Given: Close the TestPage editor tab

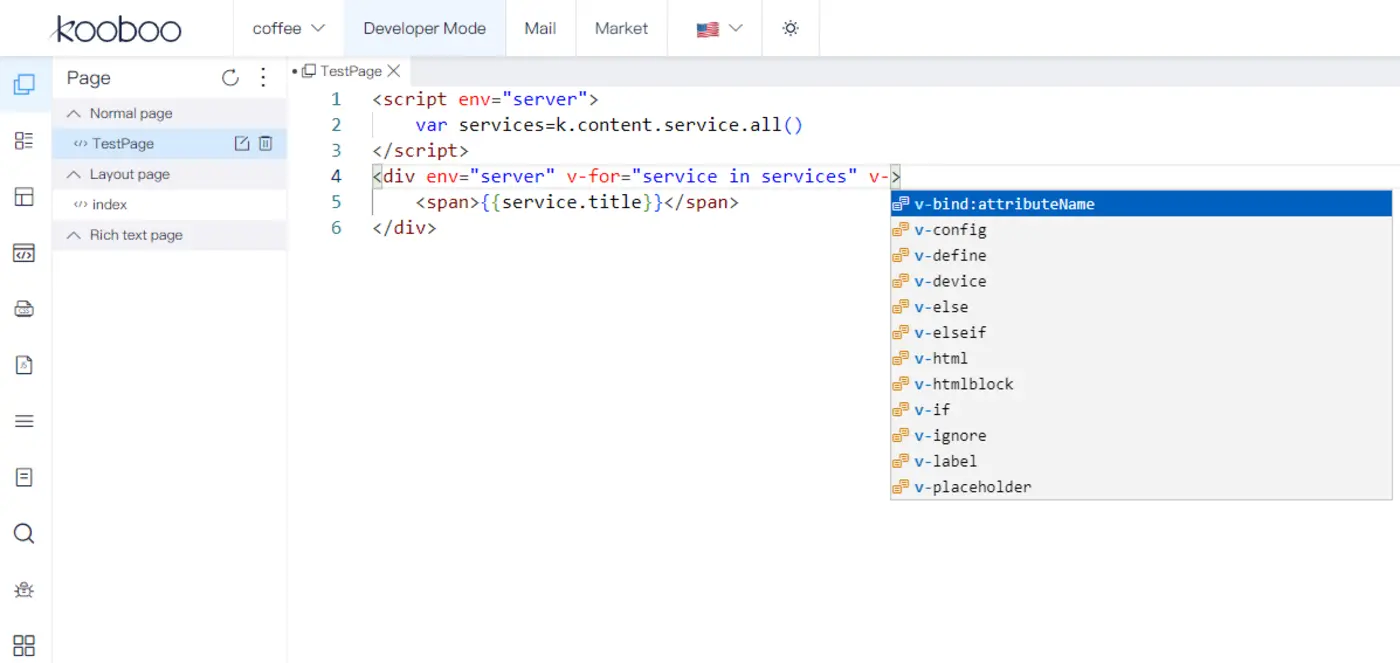Looking at the screenshot, I should coord(394,71).
